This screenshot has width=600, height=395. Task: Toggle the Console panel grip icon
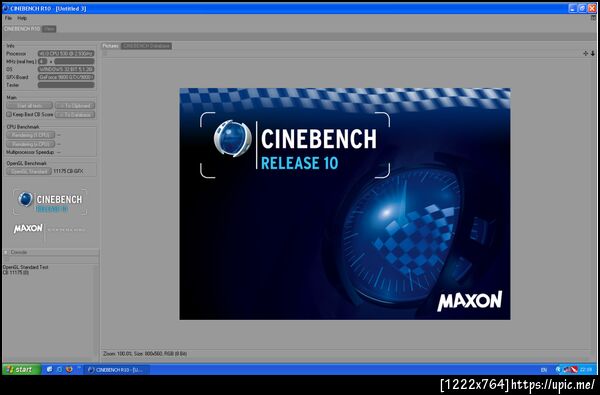(x=6, y=252)
